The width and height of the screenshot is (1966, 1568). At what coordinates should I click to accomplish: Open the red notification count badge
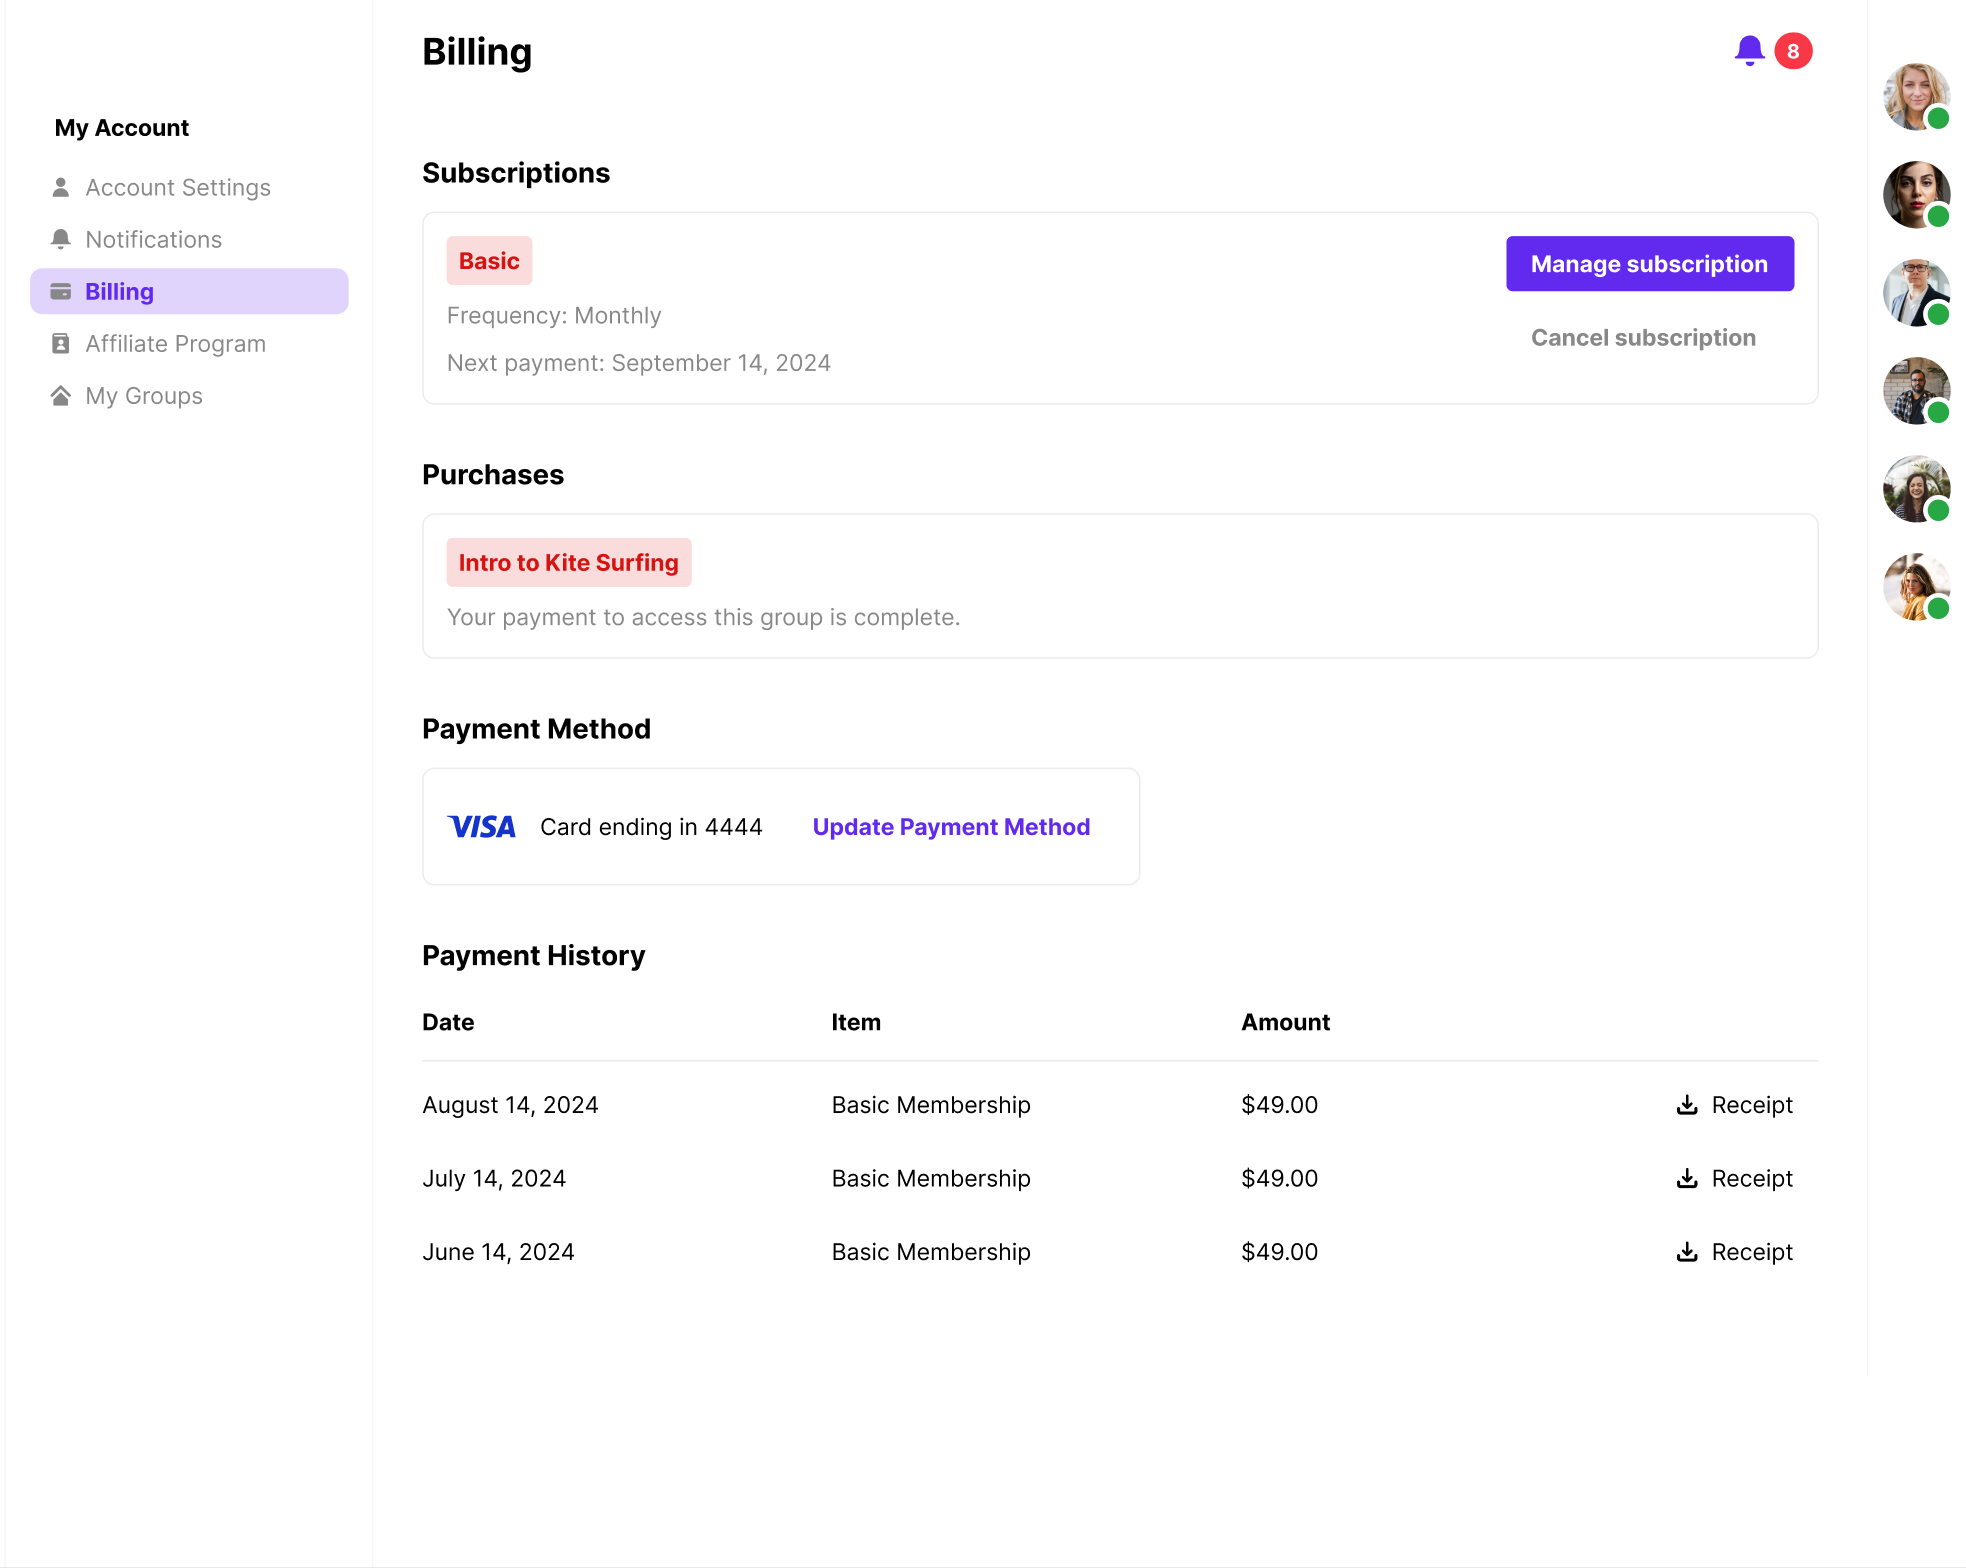[1792, 51]
